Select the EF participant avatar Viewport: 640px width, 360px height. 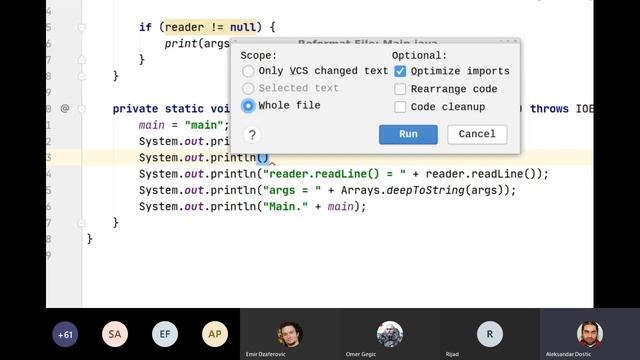(x=165, y=334)
